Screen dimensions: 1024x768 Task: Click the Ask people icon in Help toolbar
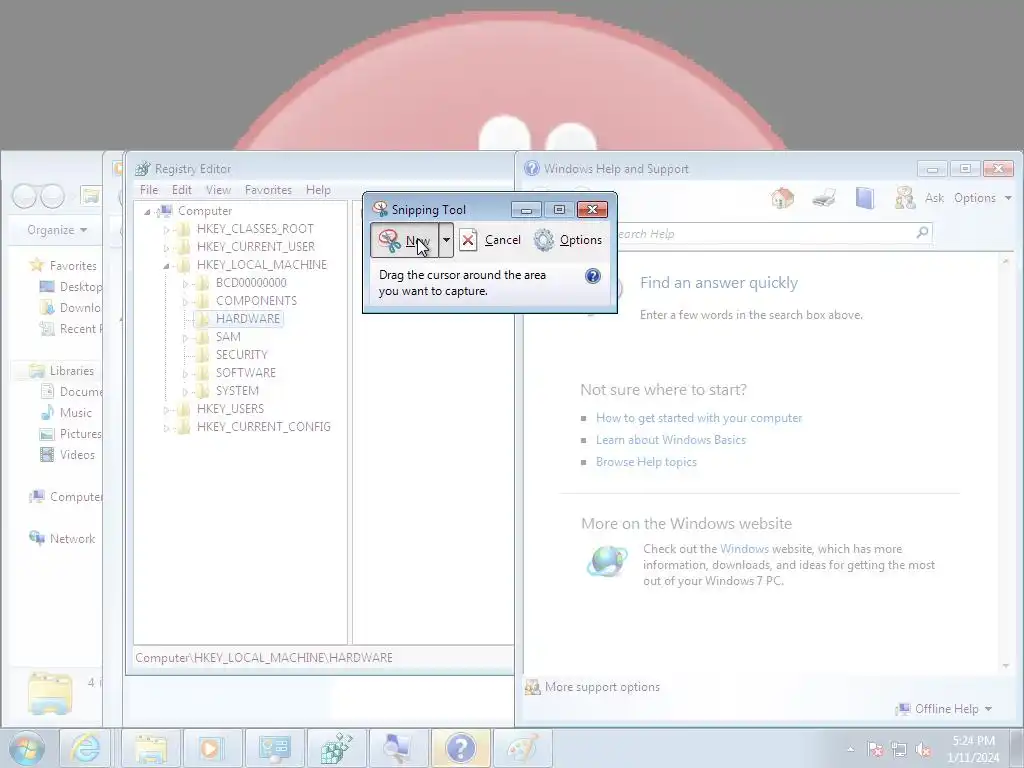point(905,197)
